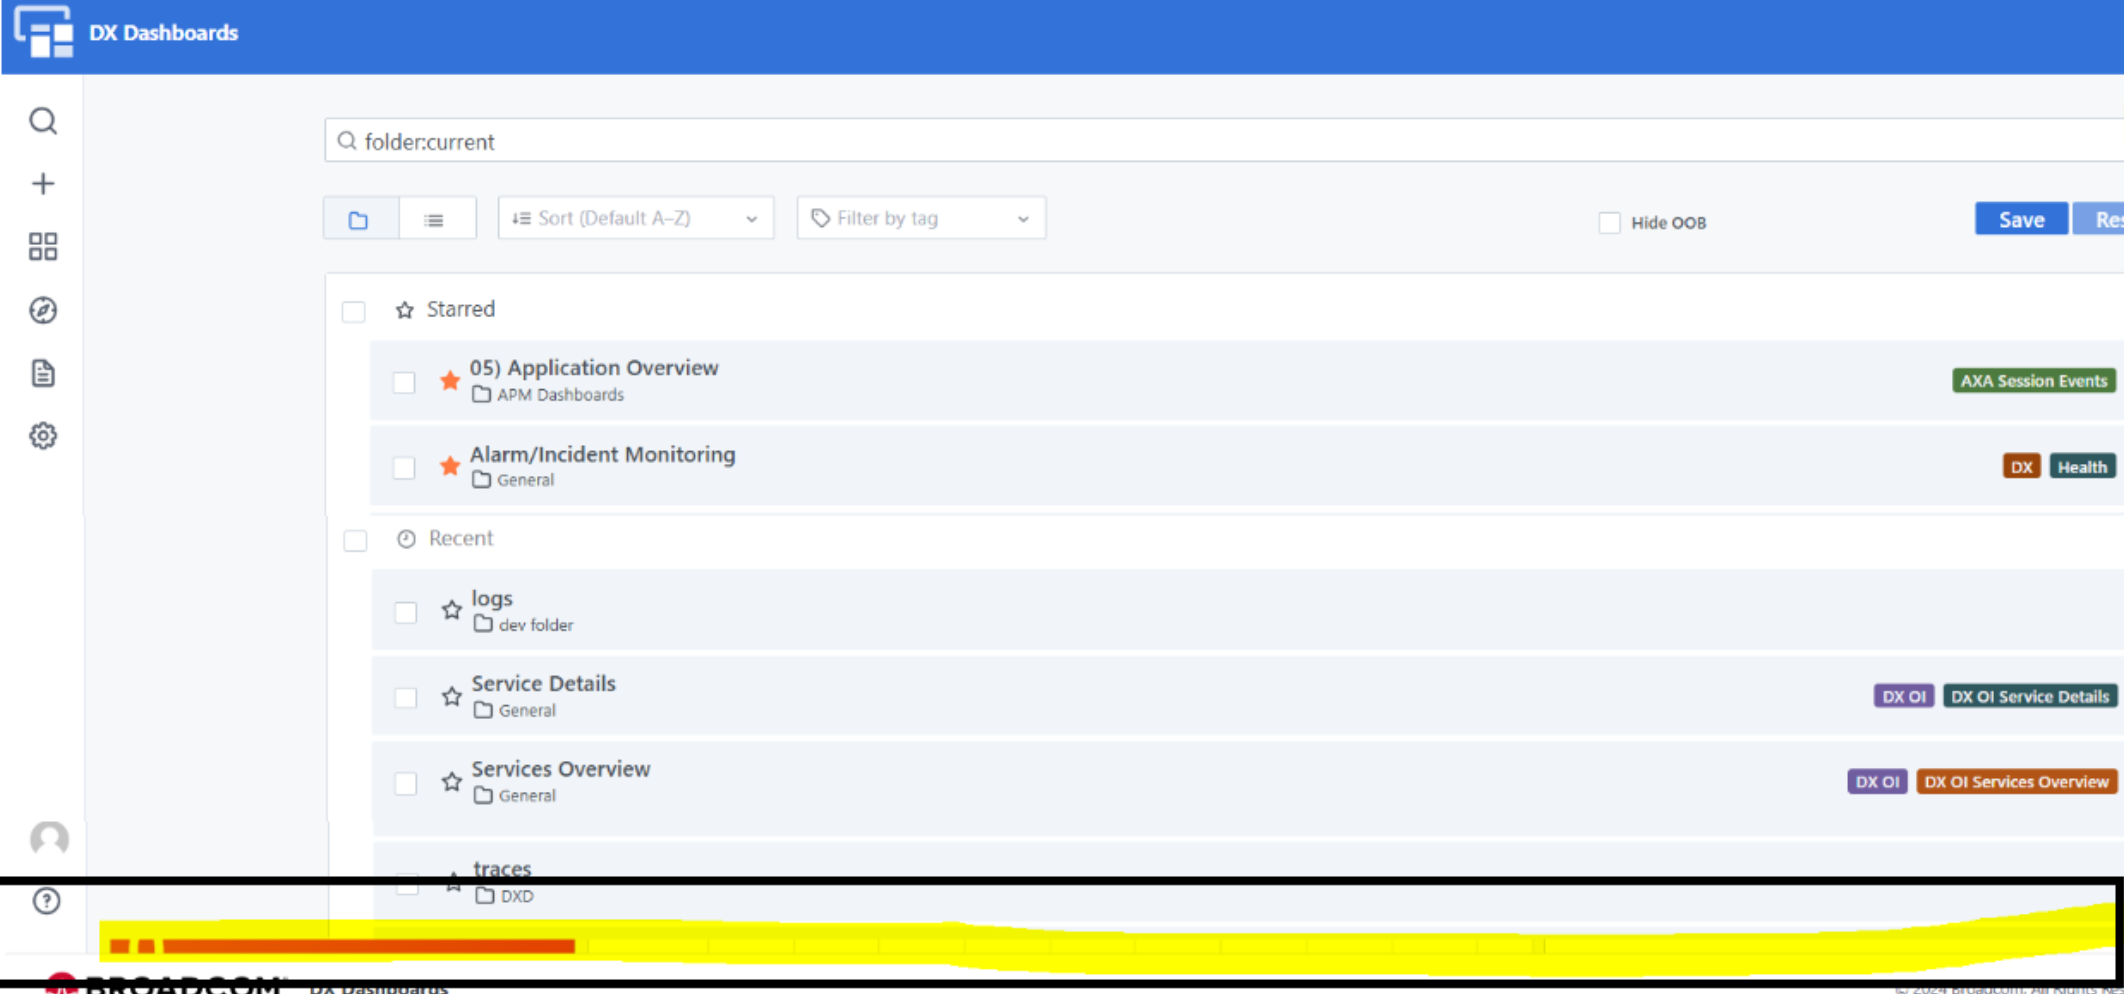Image resolution: width=2124 pixels, height=994 pixels.
Task: Open the sidebar help question icon
Action: pos(46,901)
